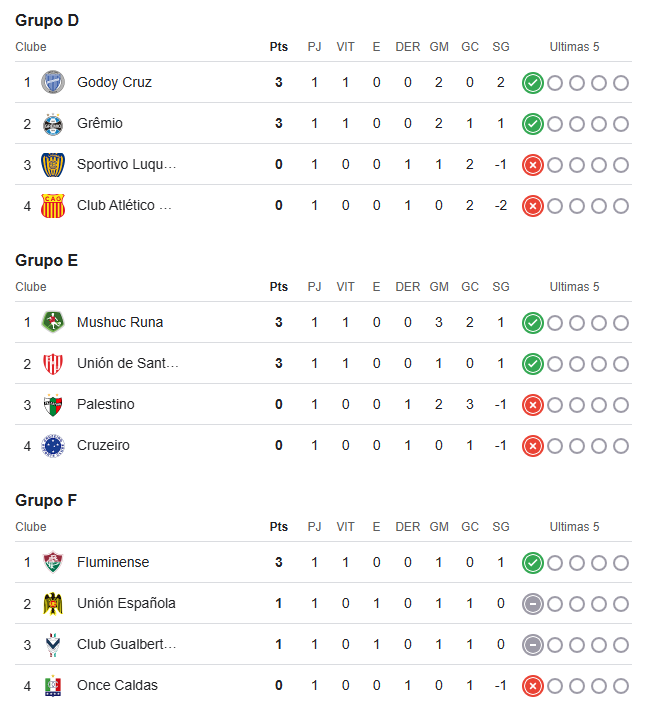The image size is (660, 719).
Task: Click the Mushuc Runa club crest
Action: pos(53,322)
